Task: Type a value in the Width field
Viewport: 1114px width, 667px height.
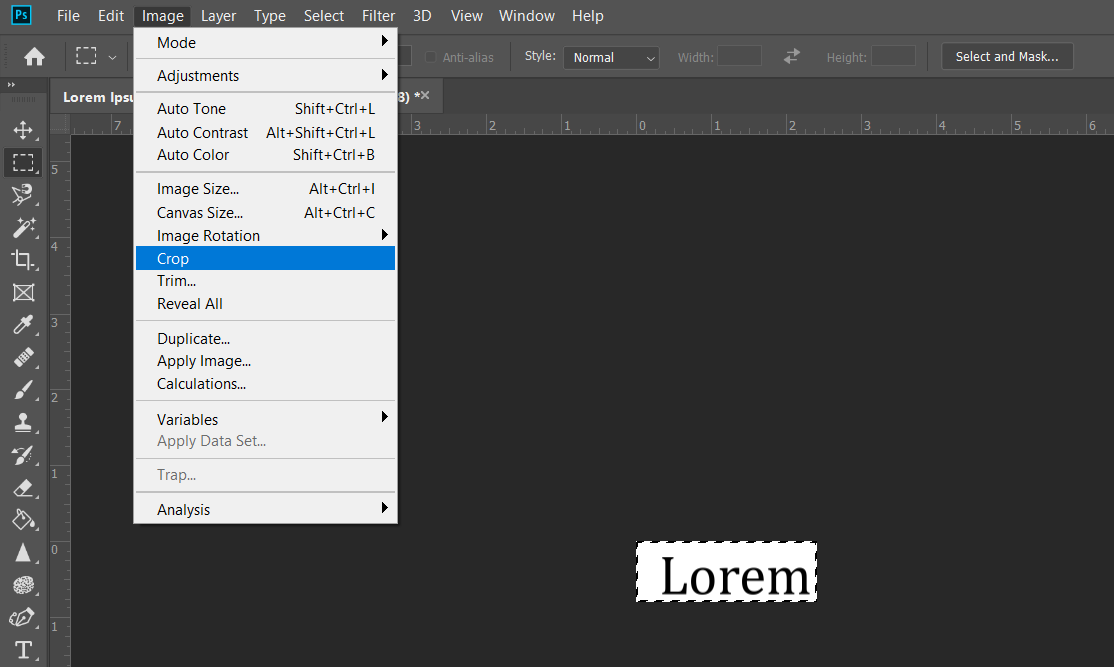Action: tap(739, 57)
